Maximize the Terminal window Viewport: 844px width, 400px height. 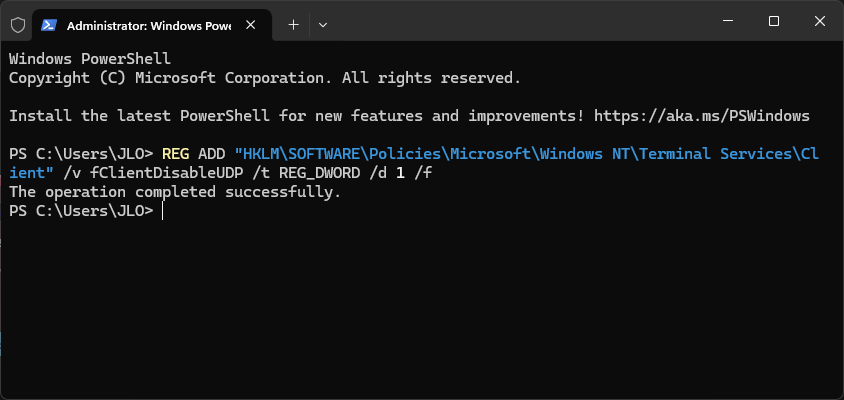click(x=774, y=21)
